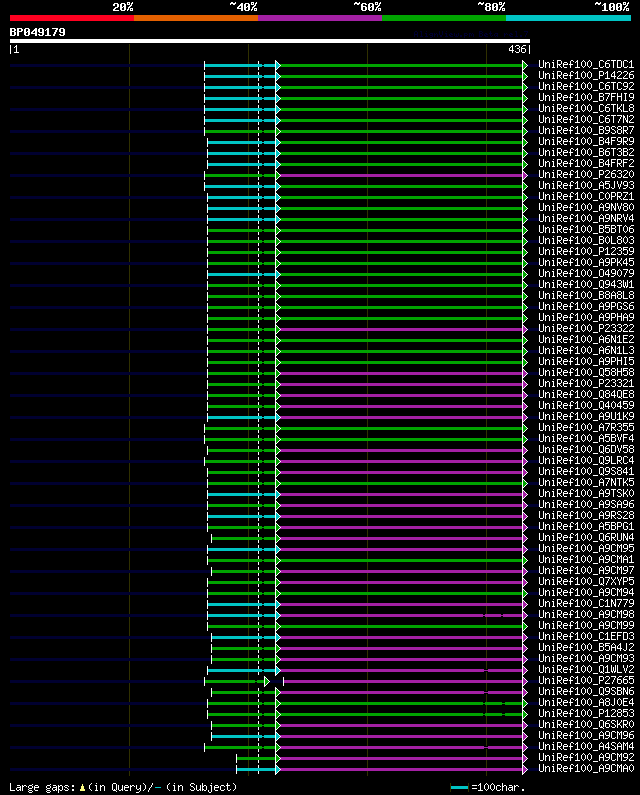Open hit UniRef100_P14226

(x=586, y=76)
